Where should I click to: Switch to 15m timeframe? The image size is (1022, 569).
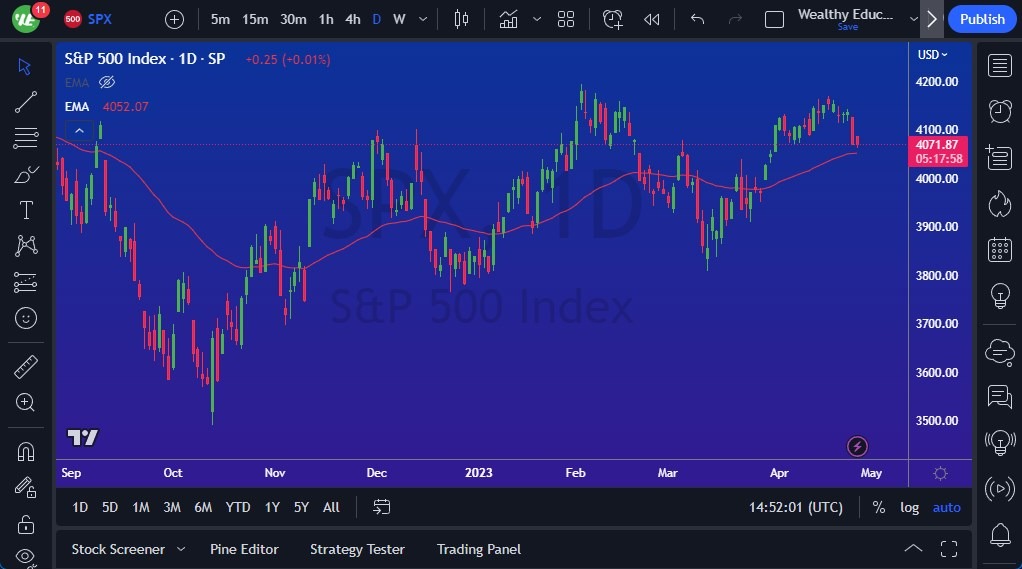click(255, 20)
